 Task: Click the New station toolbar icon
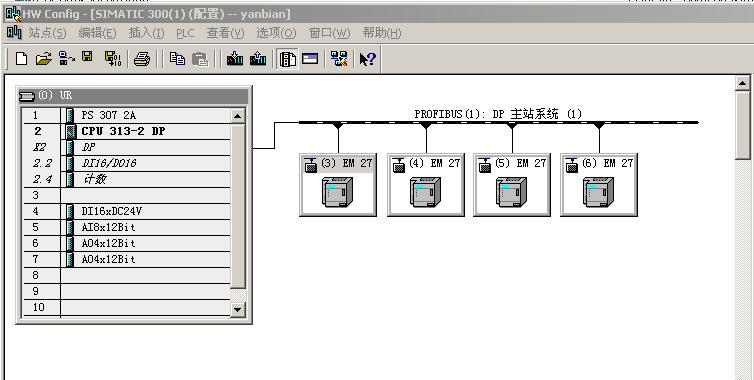(x=21, y=59)
